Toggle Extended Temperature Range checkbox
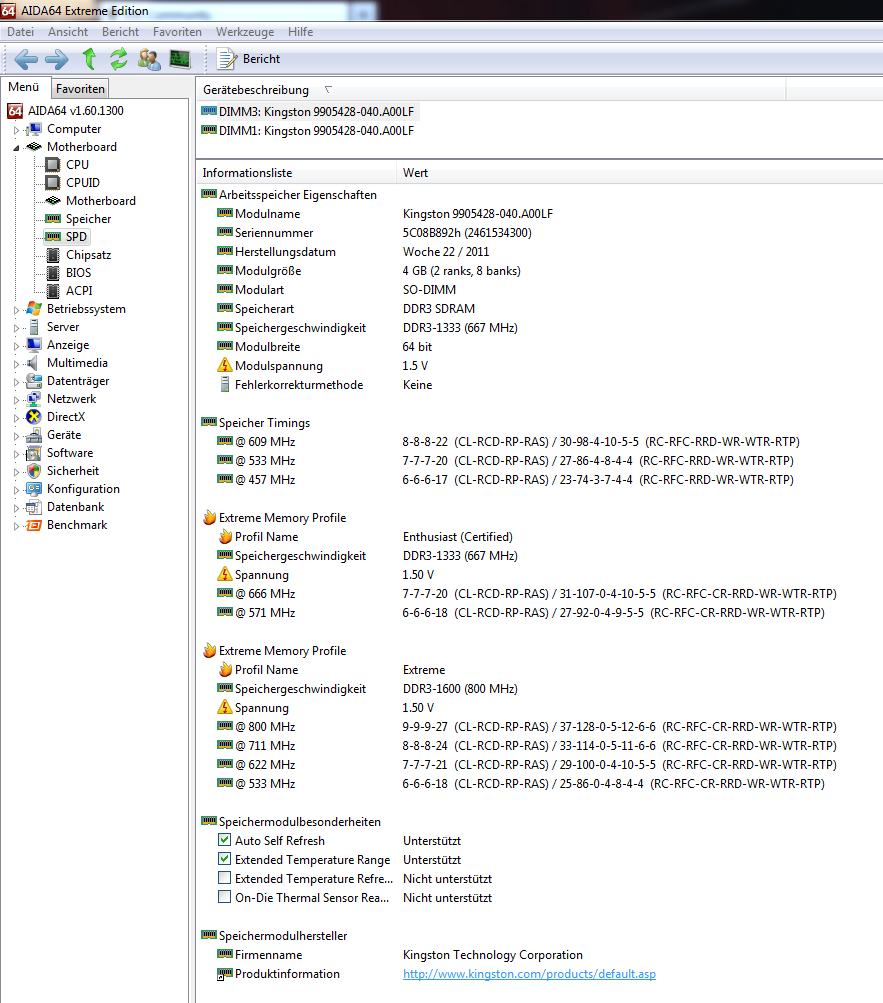The height and width of the screenshot is (1003, 883). pyautogui.click(x=225, y=860)
